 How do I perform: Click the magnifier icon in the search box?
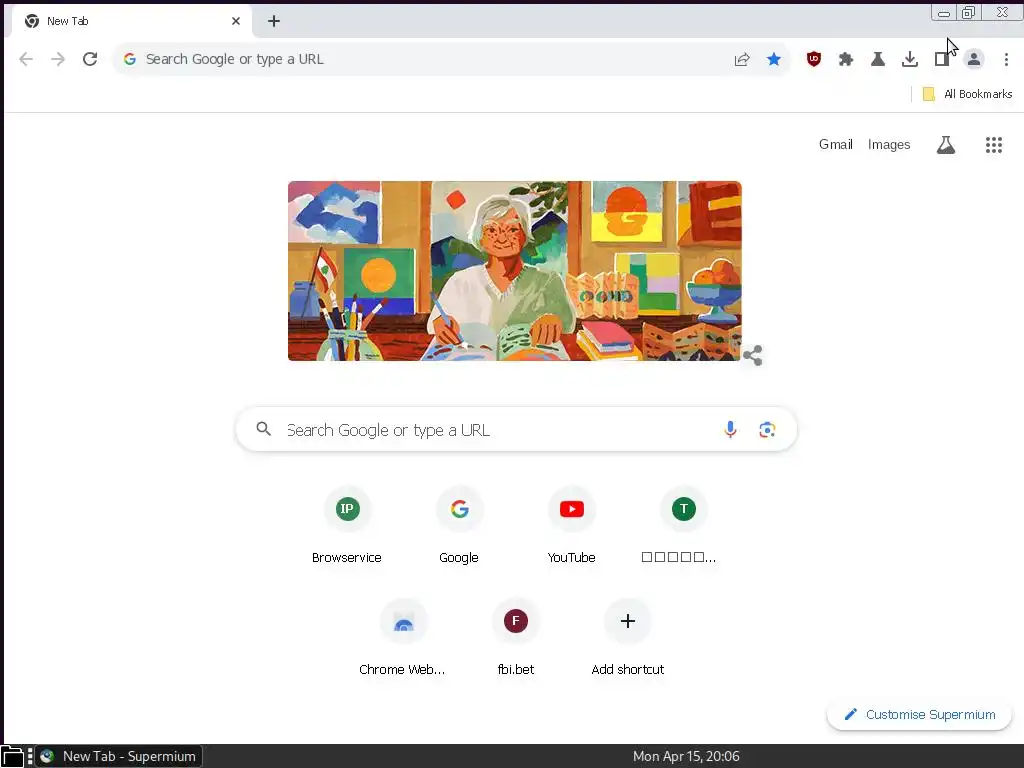[263, 429]
